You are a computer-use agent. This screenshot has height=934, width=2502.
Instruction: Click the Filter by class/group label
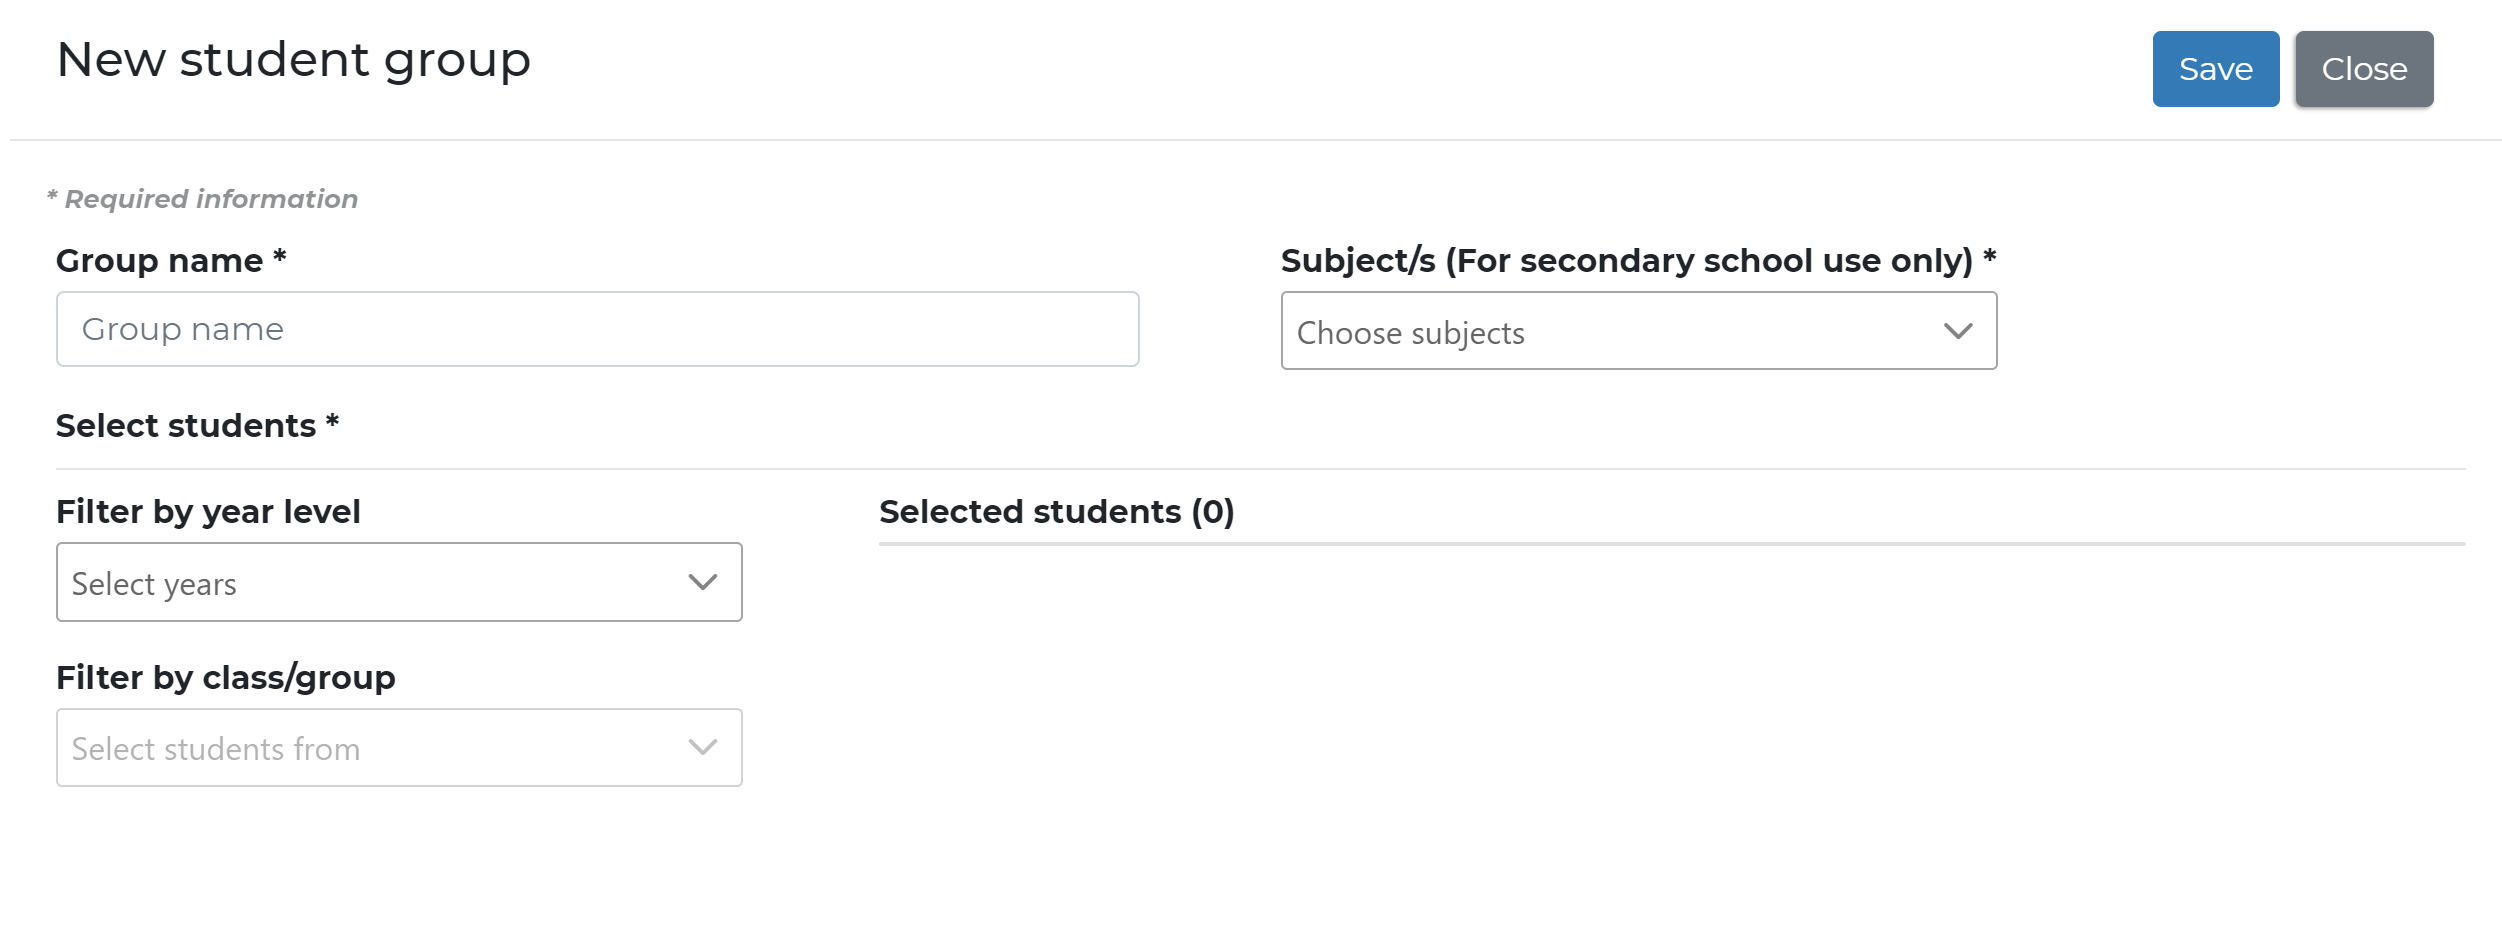click(x=226, y=678)
